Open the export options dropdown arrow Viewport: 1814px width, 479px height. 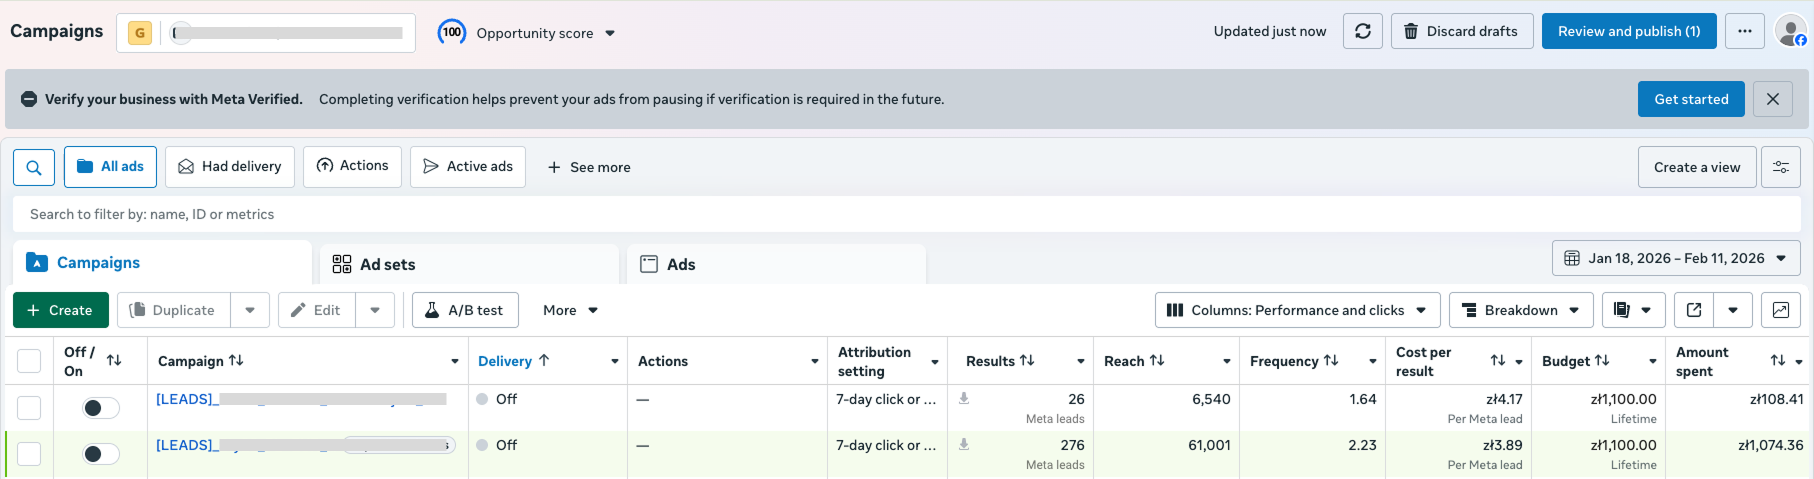click(1733, 310)
